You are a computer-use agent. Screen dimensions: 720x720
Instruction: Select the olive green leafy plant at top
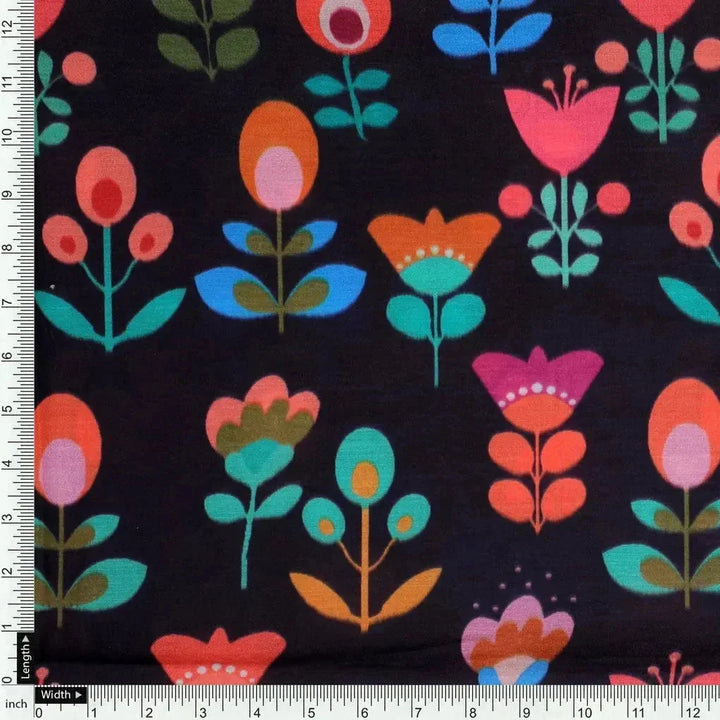pos(208,35)
